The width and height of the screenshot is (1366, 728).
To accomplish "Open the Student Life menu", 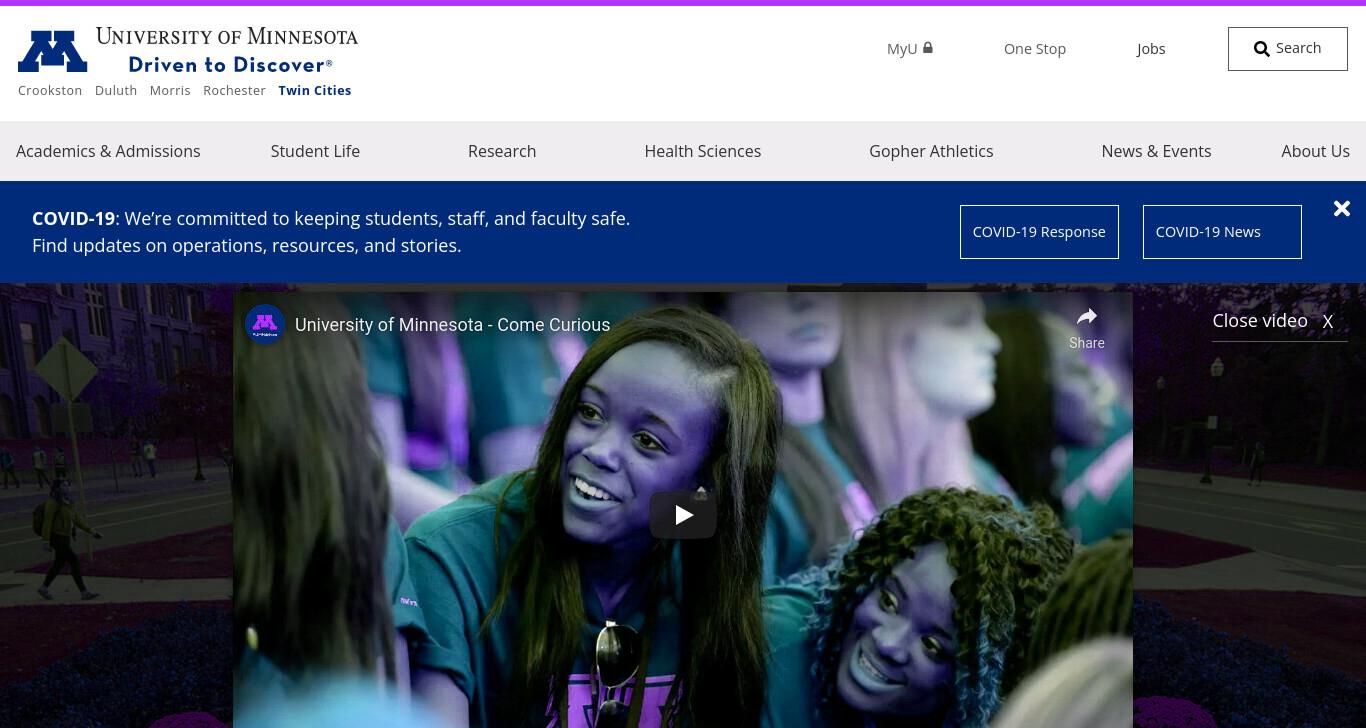I will (x=315, y=151).
